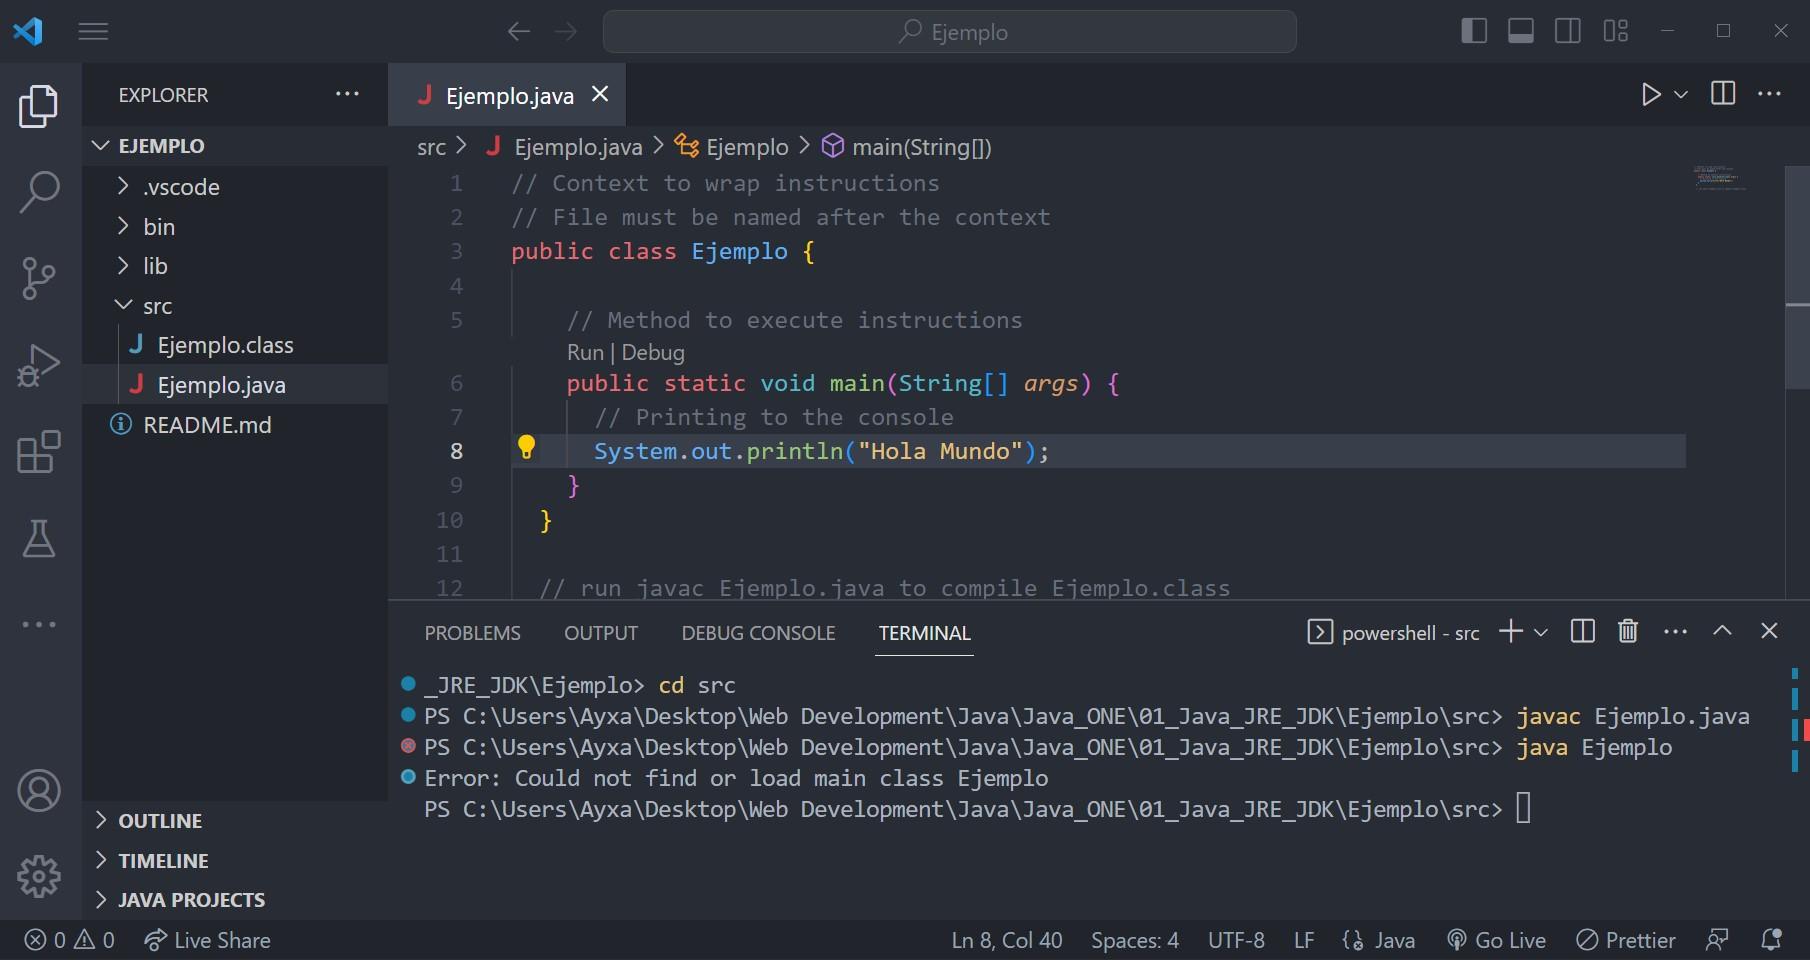This screenshot has width=1810, height=960.
Task: Split the editor to the right
Action: [1723, 94]
